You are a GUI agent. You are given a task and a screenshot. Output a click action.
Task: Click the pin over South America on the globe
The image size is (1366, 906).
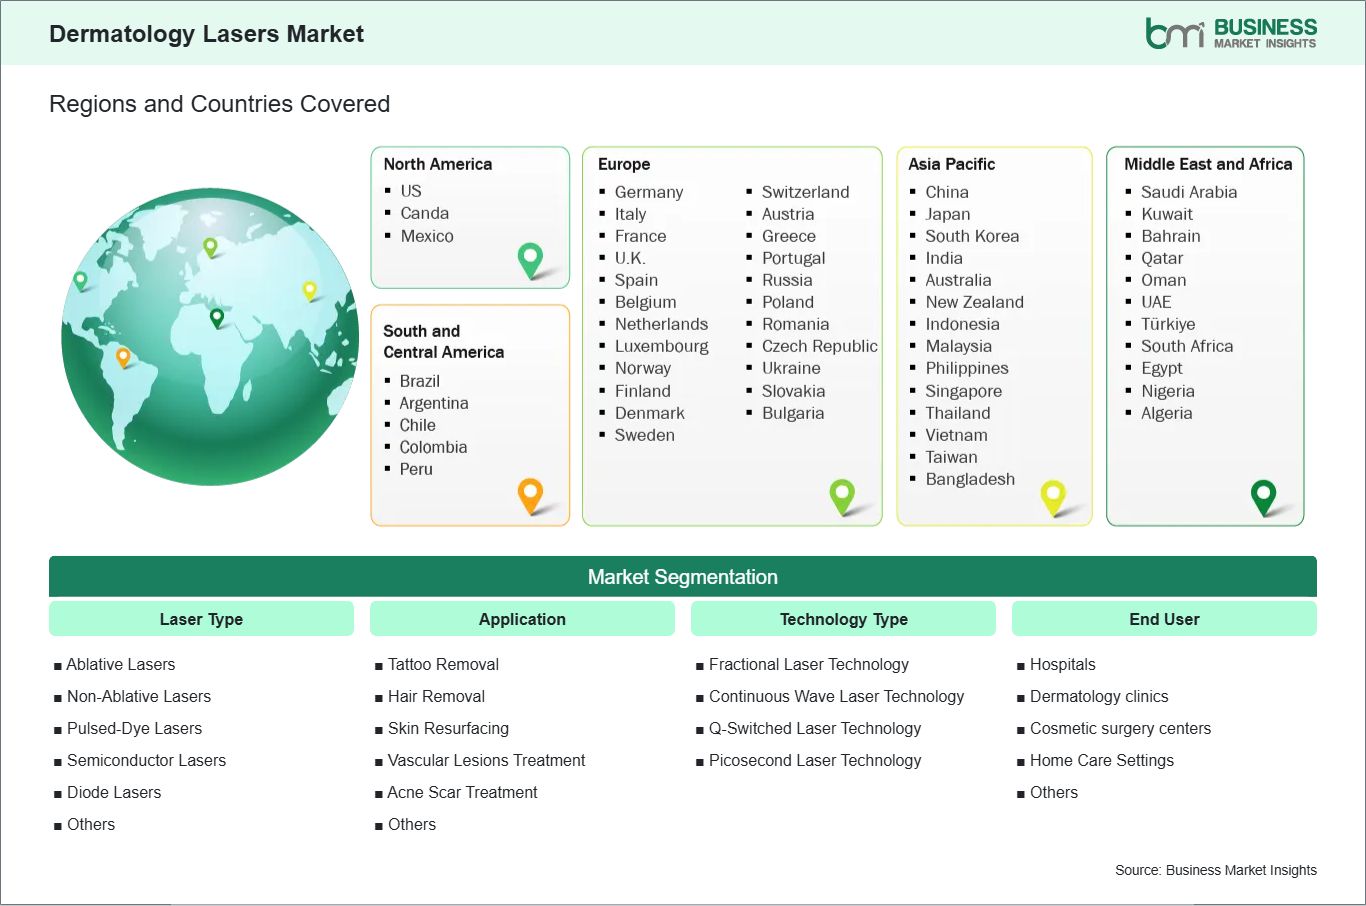click(x=124, y=354)
